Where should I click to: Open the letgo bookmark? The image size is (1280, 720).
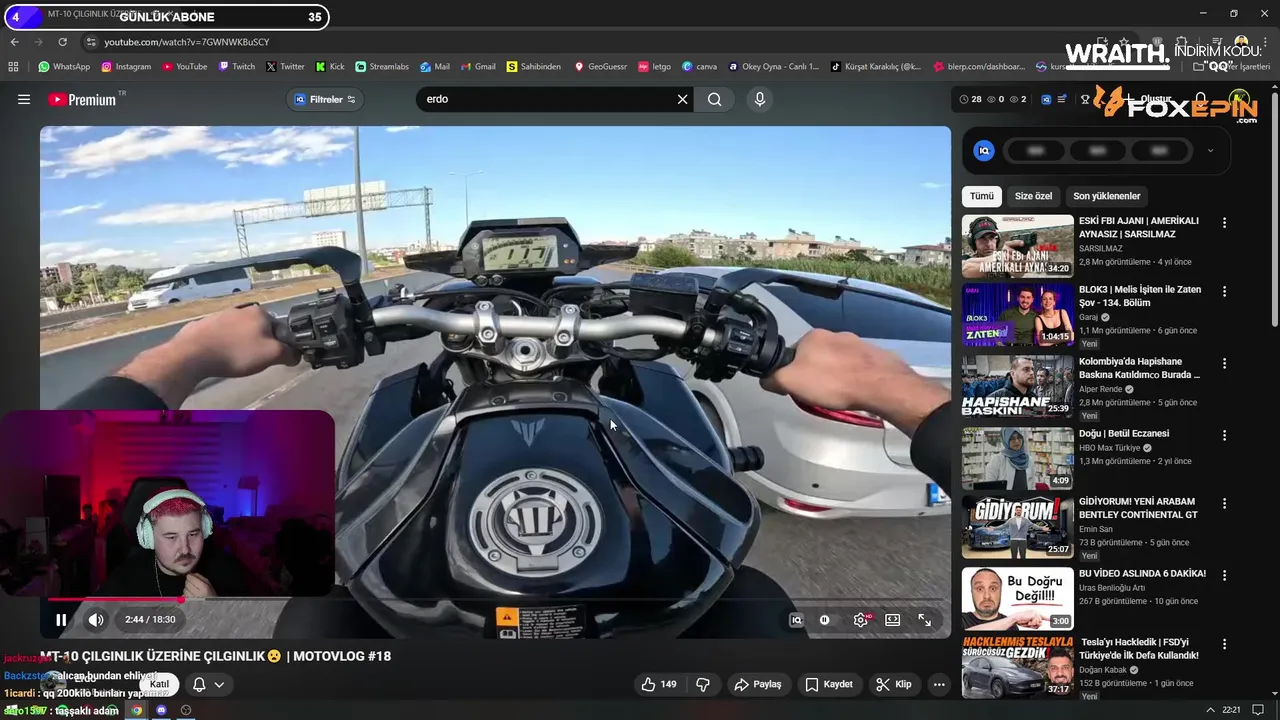click(x=654, y=67)
